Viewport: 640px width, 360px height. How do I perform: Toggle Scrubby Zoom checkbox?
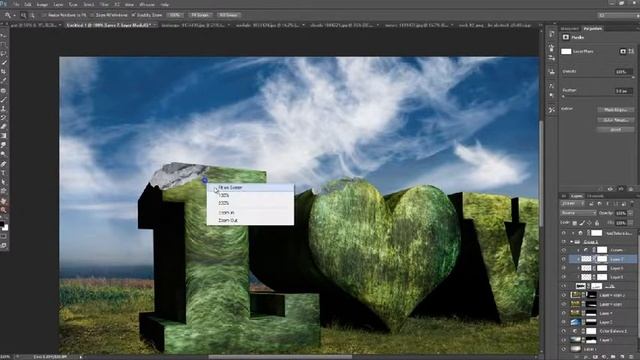tap(133, 15)
